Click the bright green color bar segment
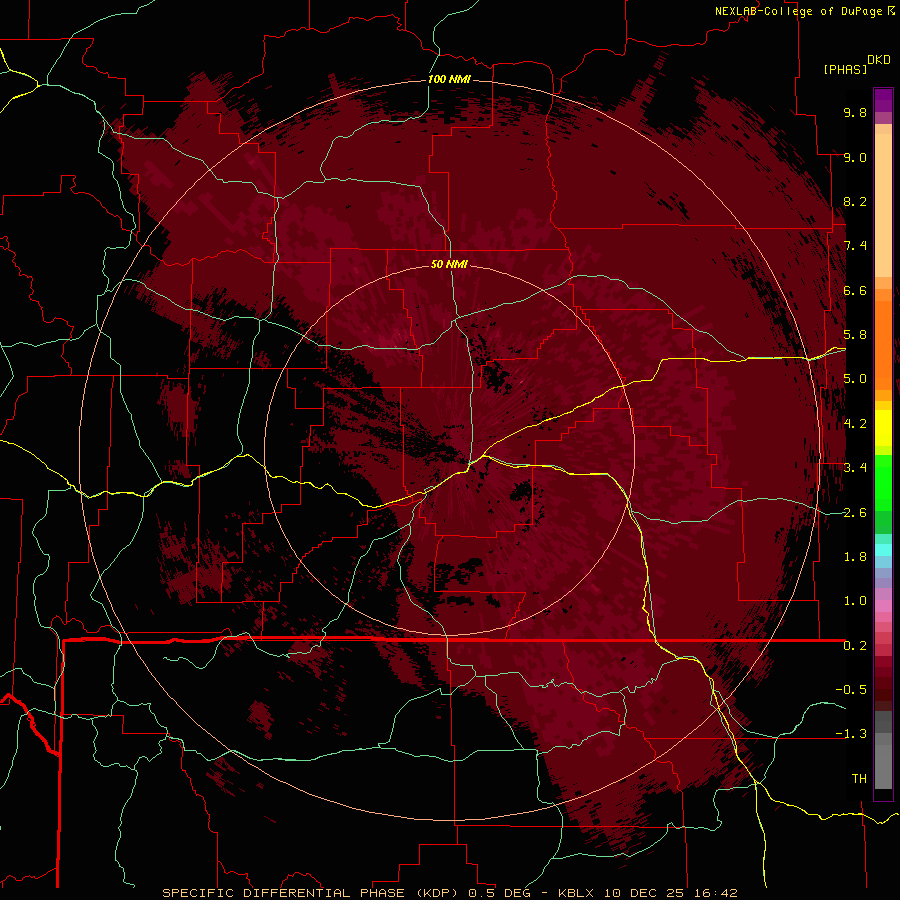 [x=883, y=482]
